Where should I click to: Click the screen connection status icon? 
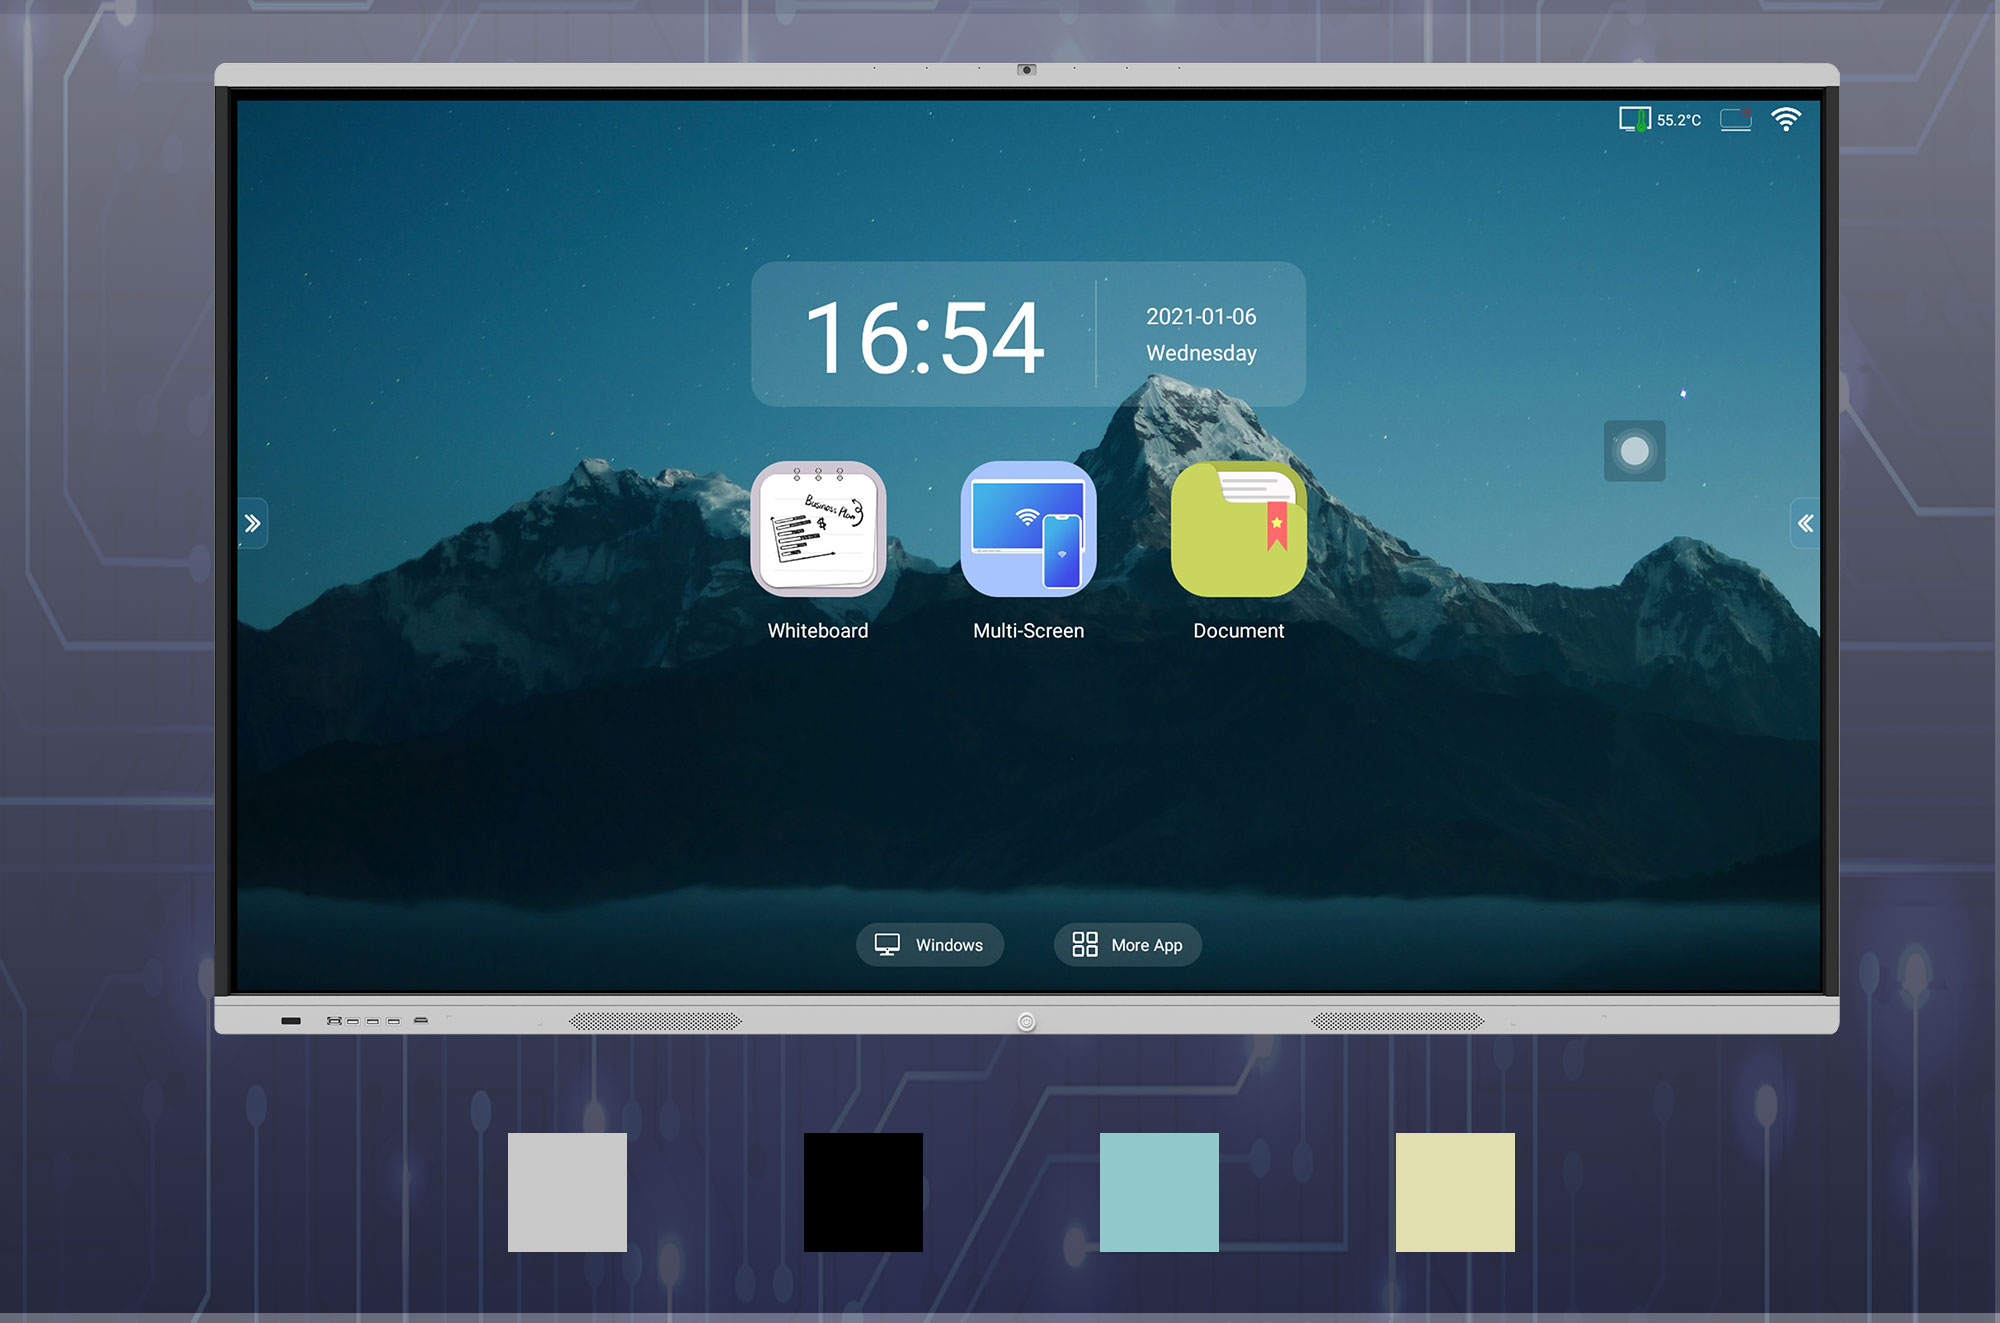[1736, 120]
